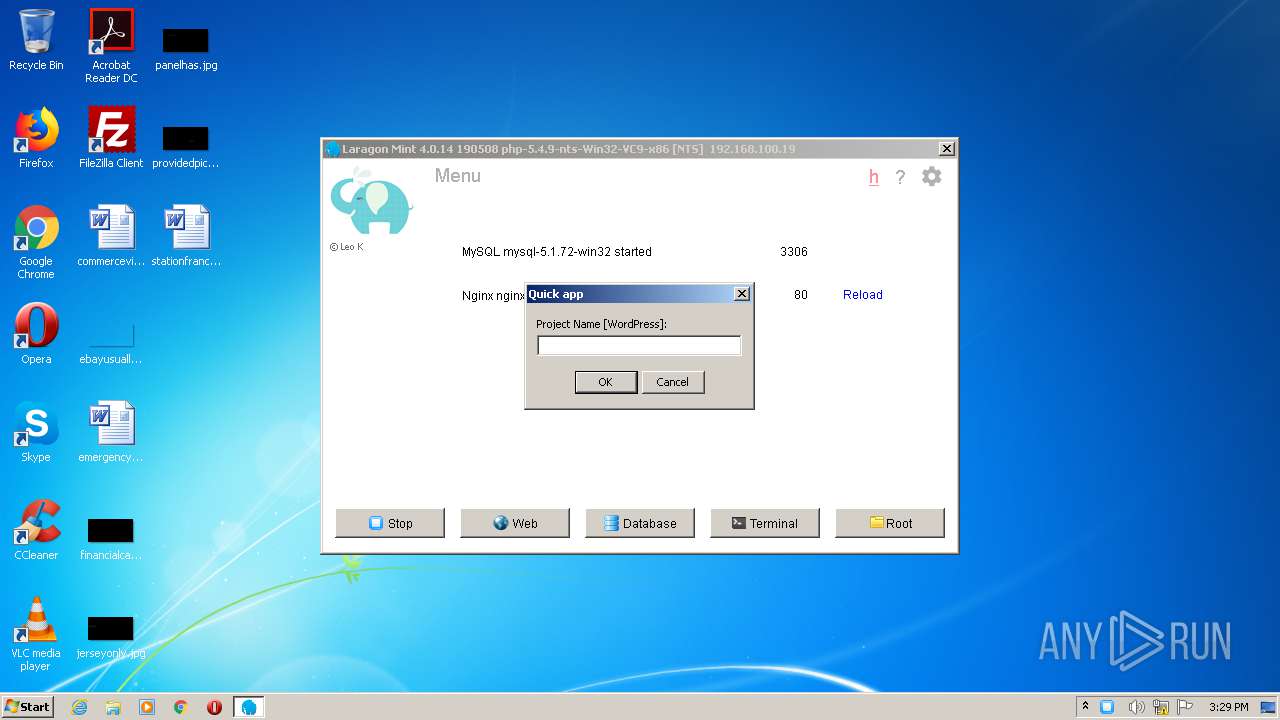Image resolution: width=1280 pixels, height=720 pixels.
Task: Open Laragon settings gear icon
Action: 931,177
